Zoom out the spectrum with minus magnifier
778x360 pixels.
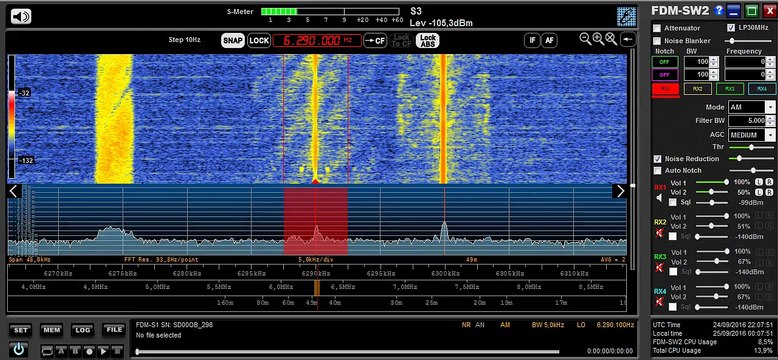(x=585, y=39)
